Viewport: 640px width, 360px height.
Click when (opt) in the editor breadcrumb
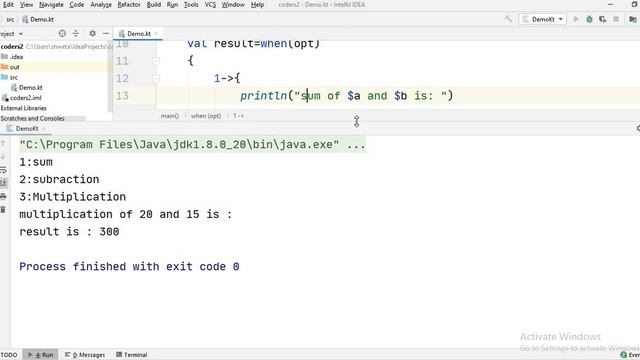point(206,116)
